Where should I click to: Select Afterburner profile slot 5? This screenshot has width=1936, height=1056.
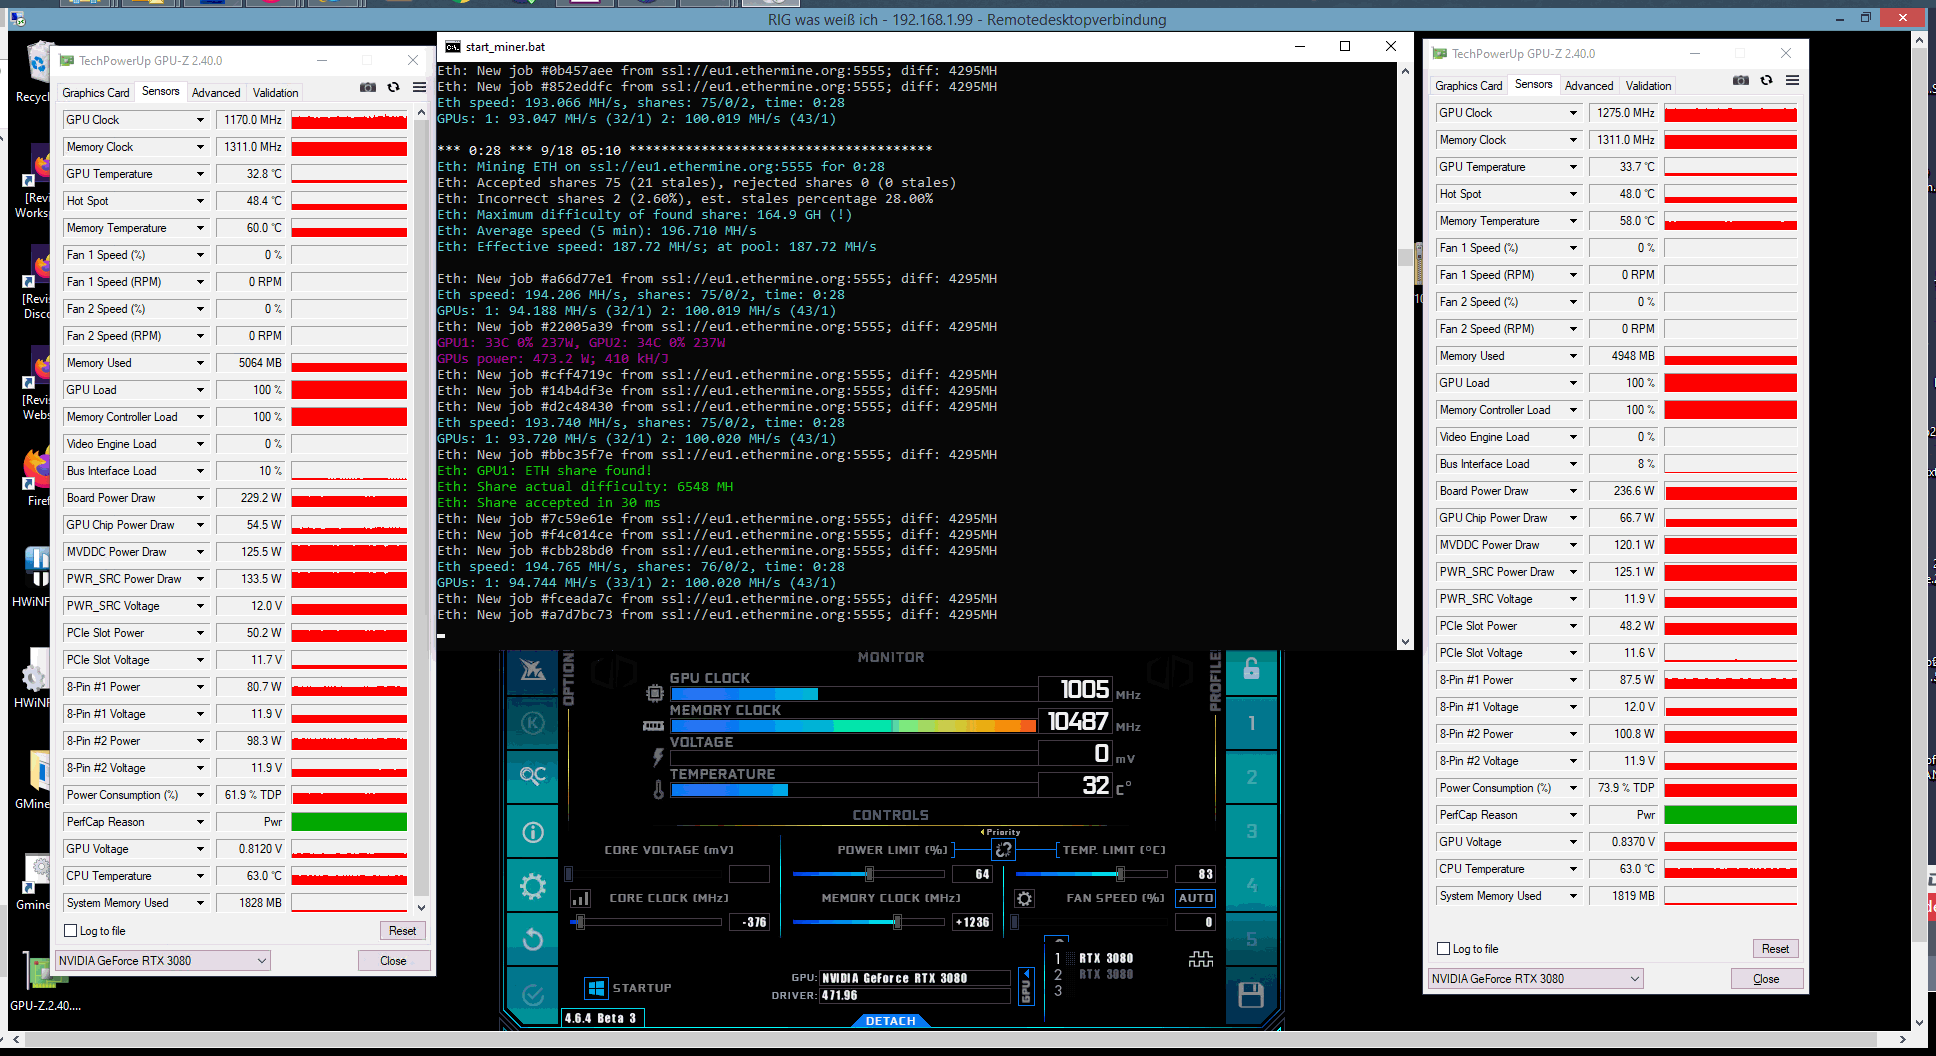1251,939
